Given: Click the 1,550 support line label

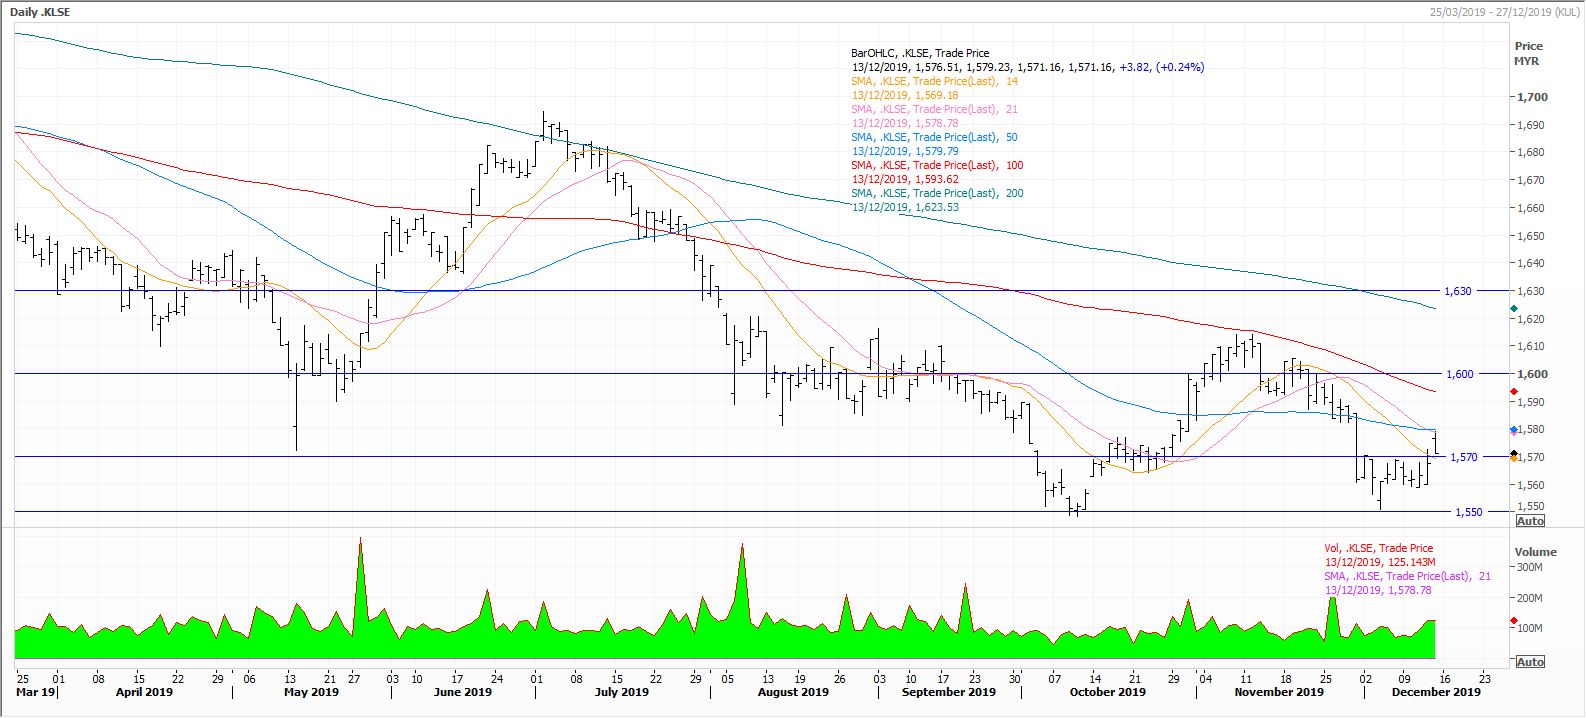Looking at the screenshot, I should click(1468, 512).
